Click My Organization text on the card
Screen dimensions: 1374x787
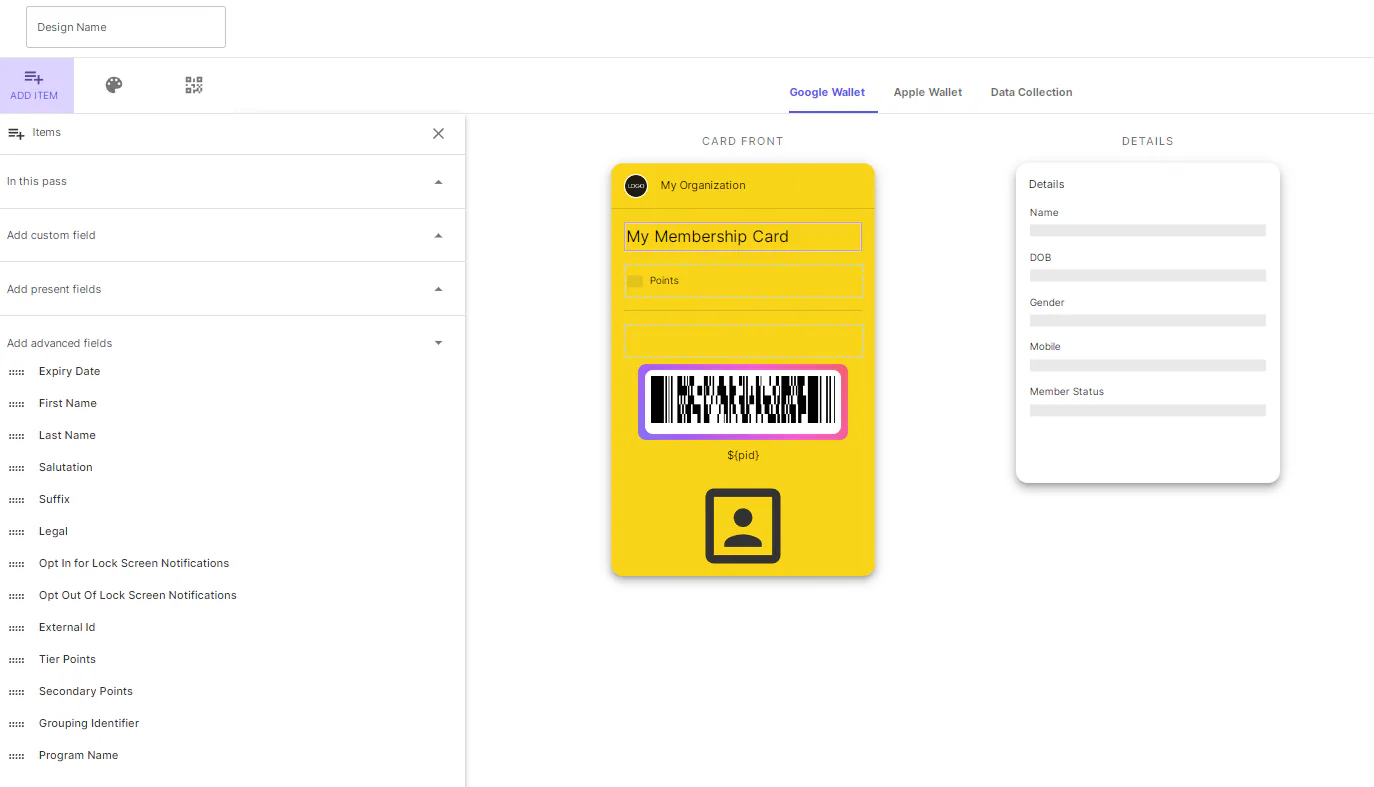pyautogui.click(x=703, y=185)
